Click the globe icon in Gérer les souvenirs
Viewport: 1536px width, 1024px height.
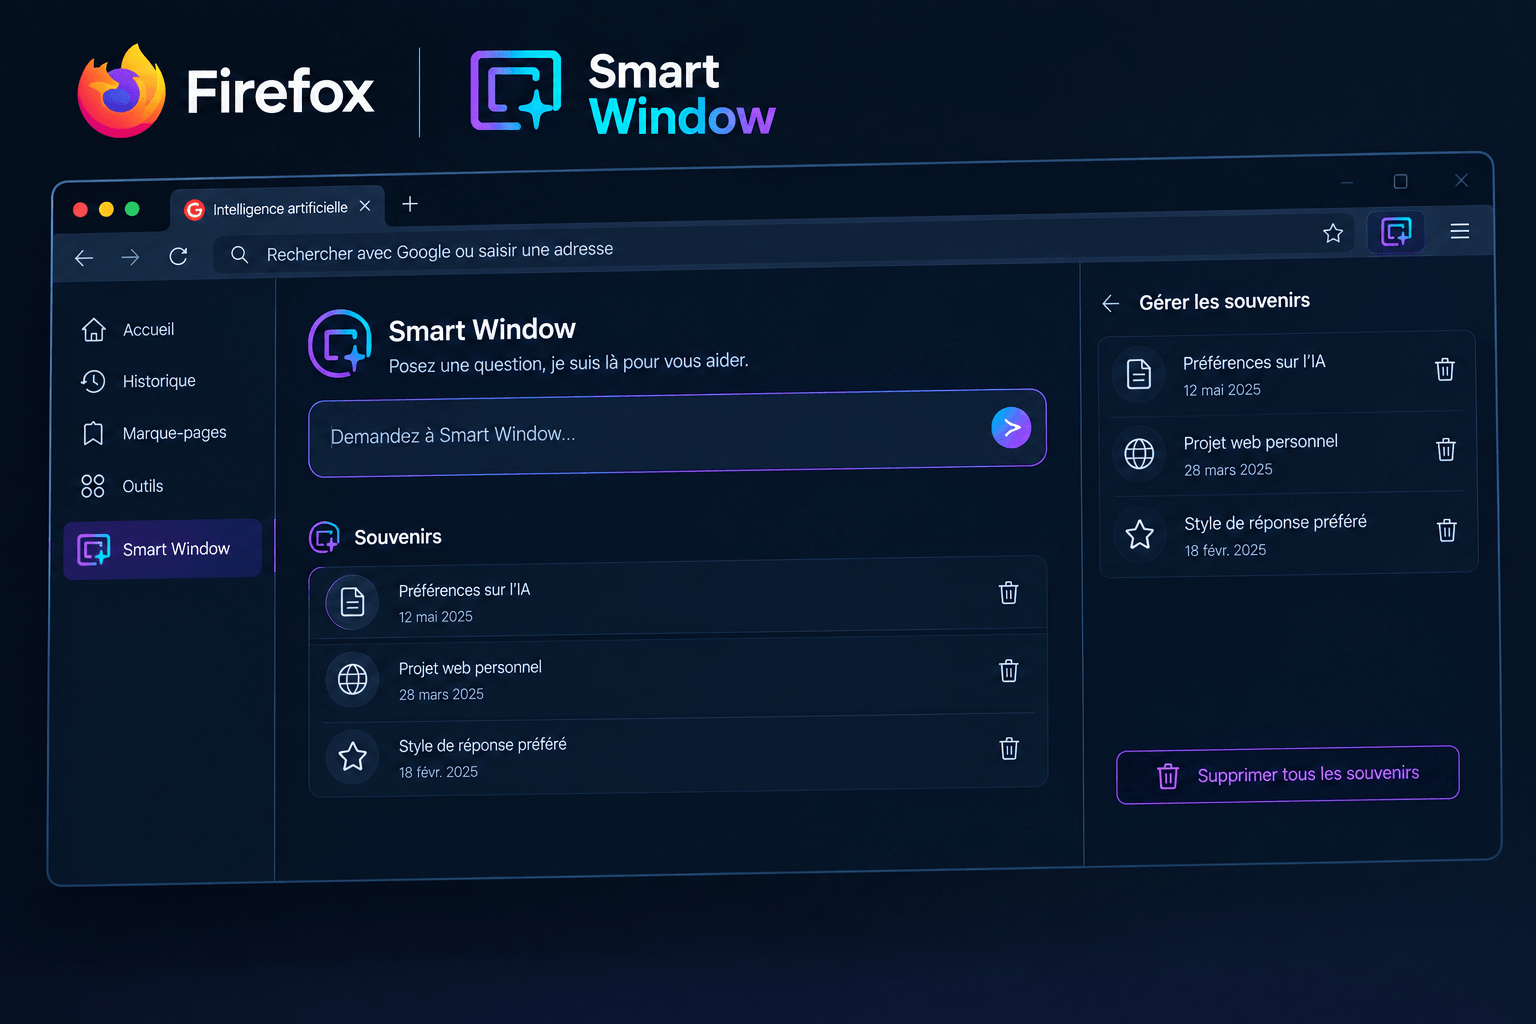[1139, 454]
